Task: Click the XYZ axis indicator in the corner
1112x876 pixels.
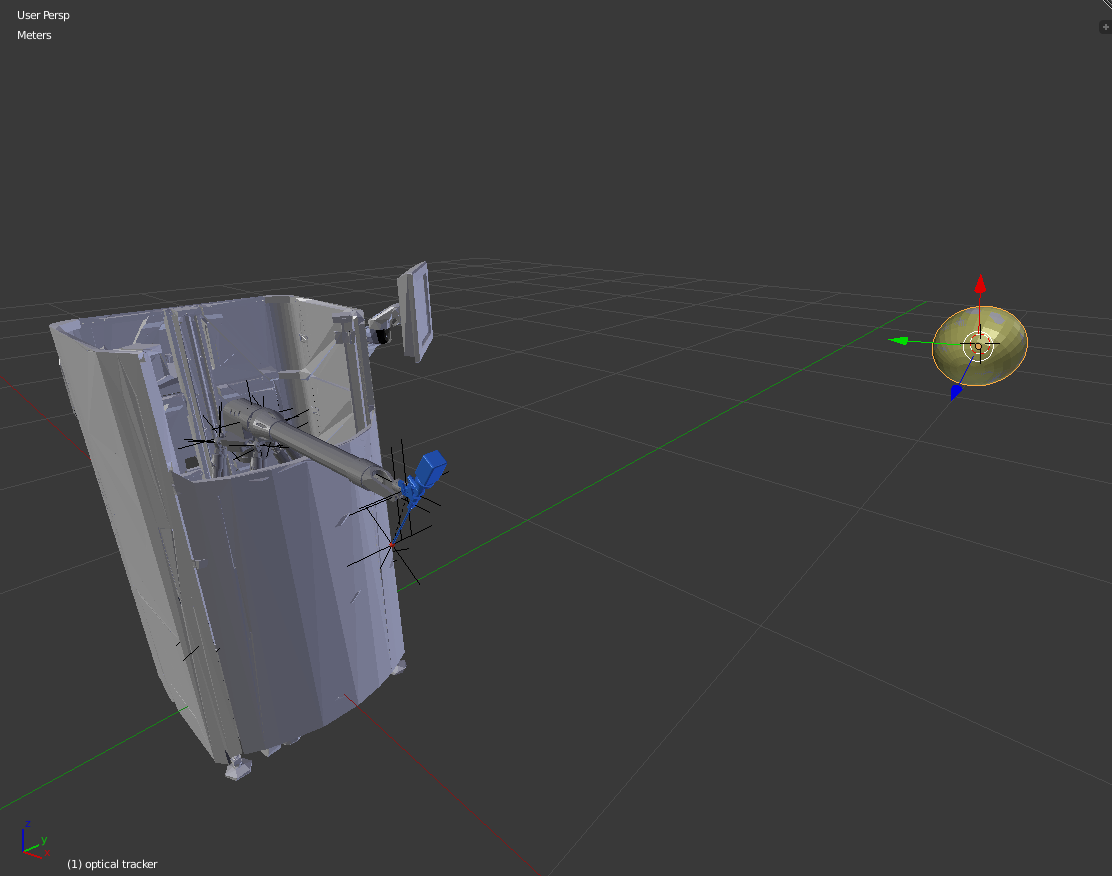Action: [x=34, y=841]
